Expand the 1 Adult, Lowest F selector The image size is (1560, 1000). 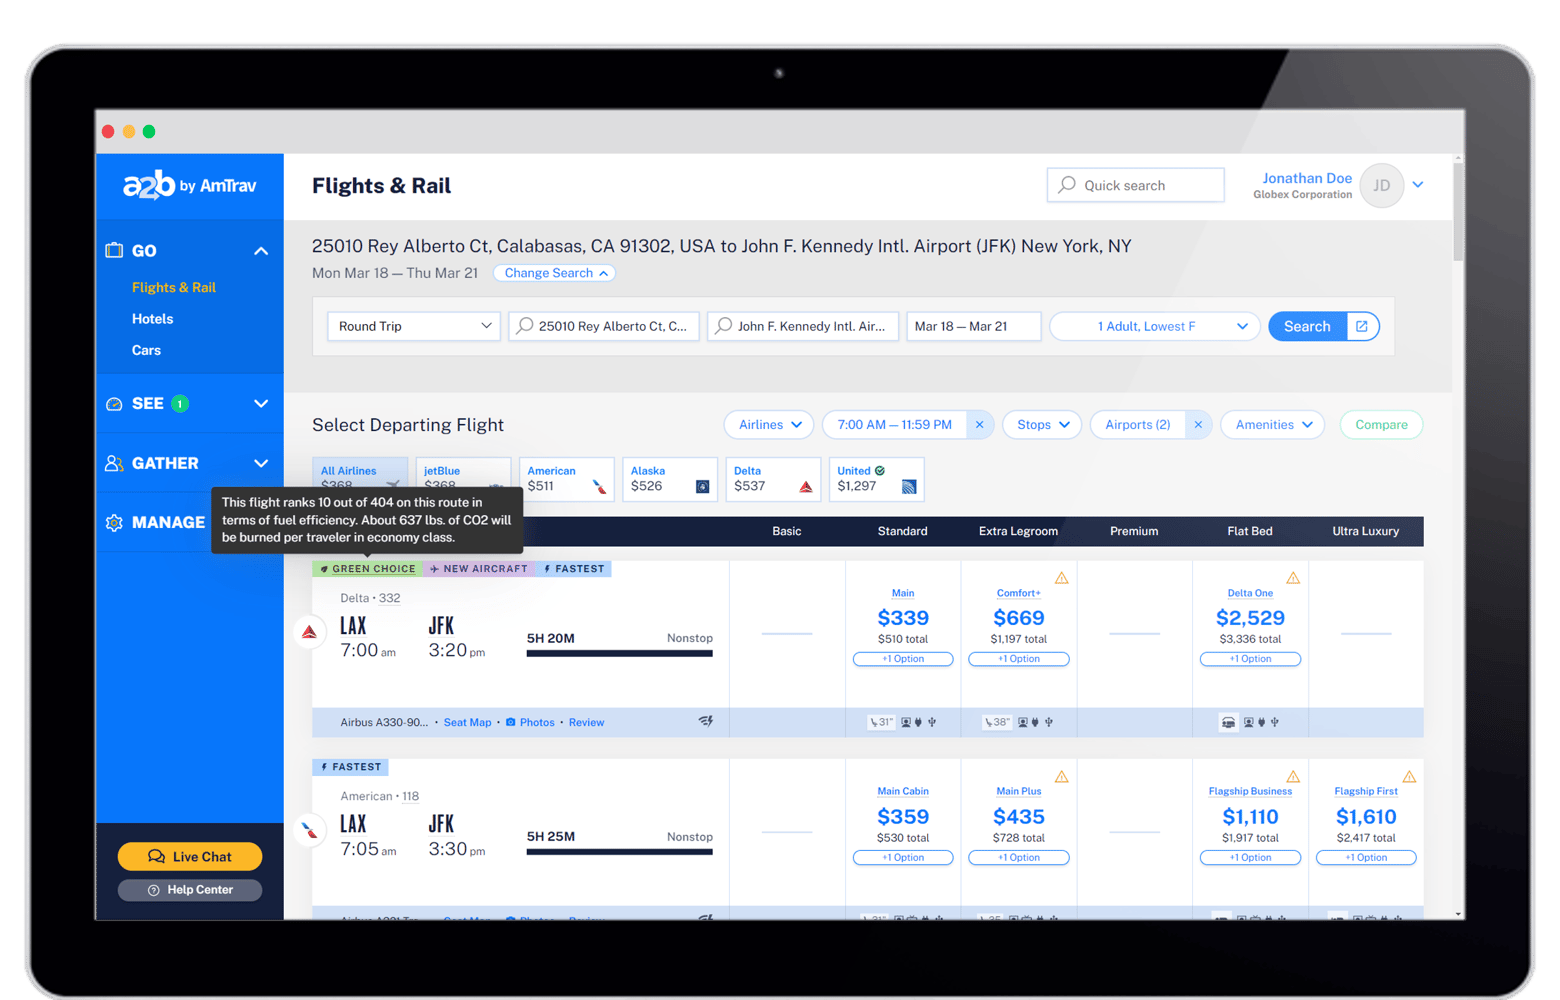point(1153,326)
